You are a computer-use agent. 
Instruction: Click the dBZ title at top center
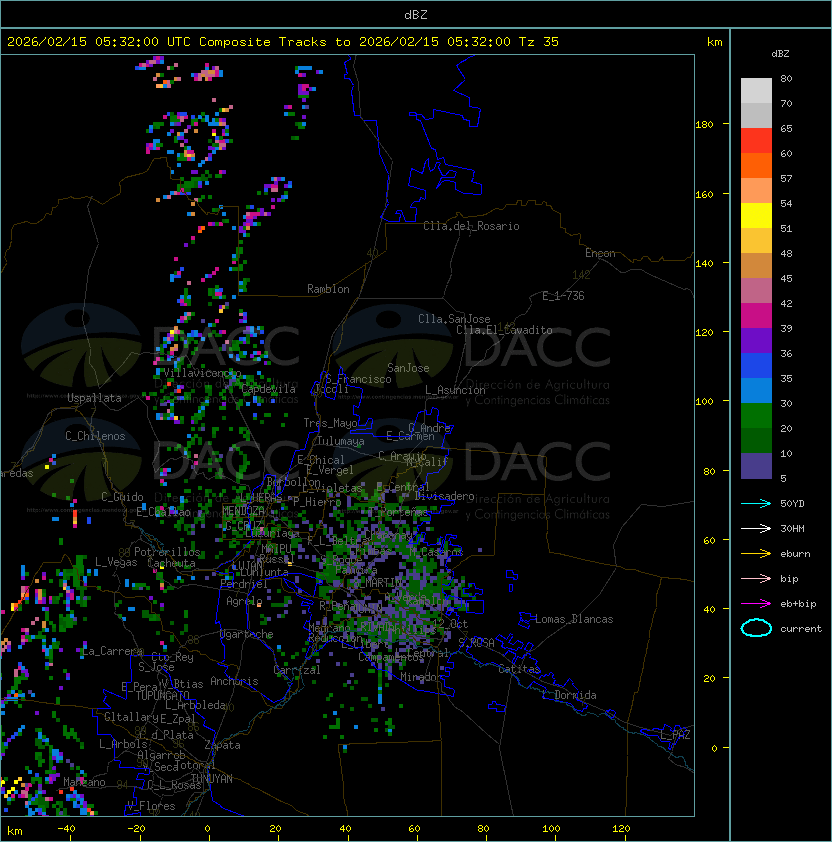click(416, 14)
